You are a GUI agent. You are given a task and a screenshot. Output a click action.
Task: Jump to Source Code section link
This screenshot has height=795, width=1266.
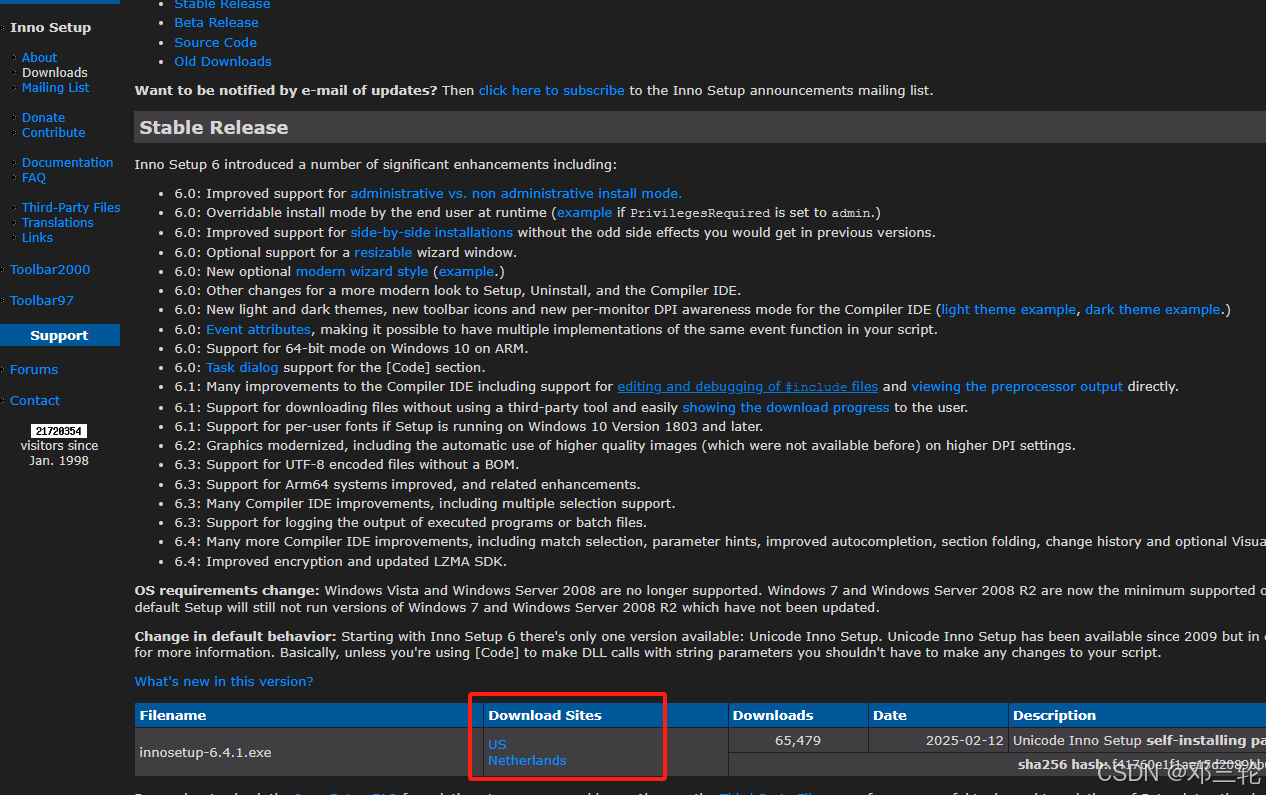[x=215, y=42]
